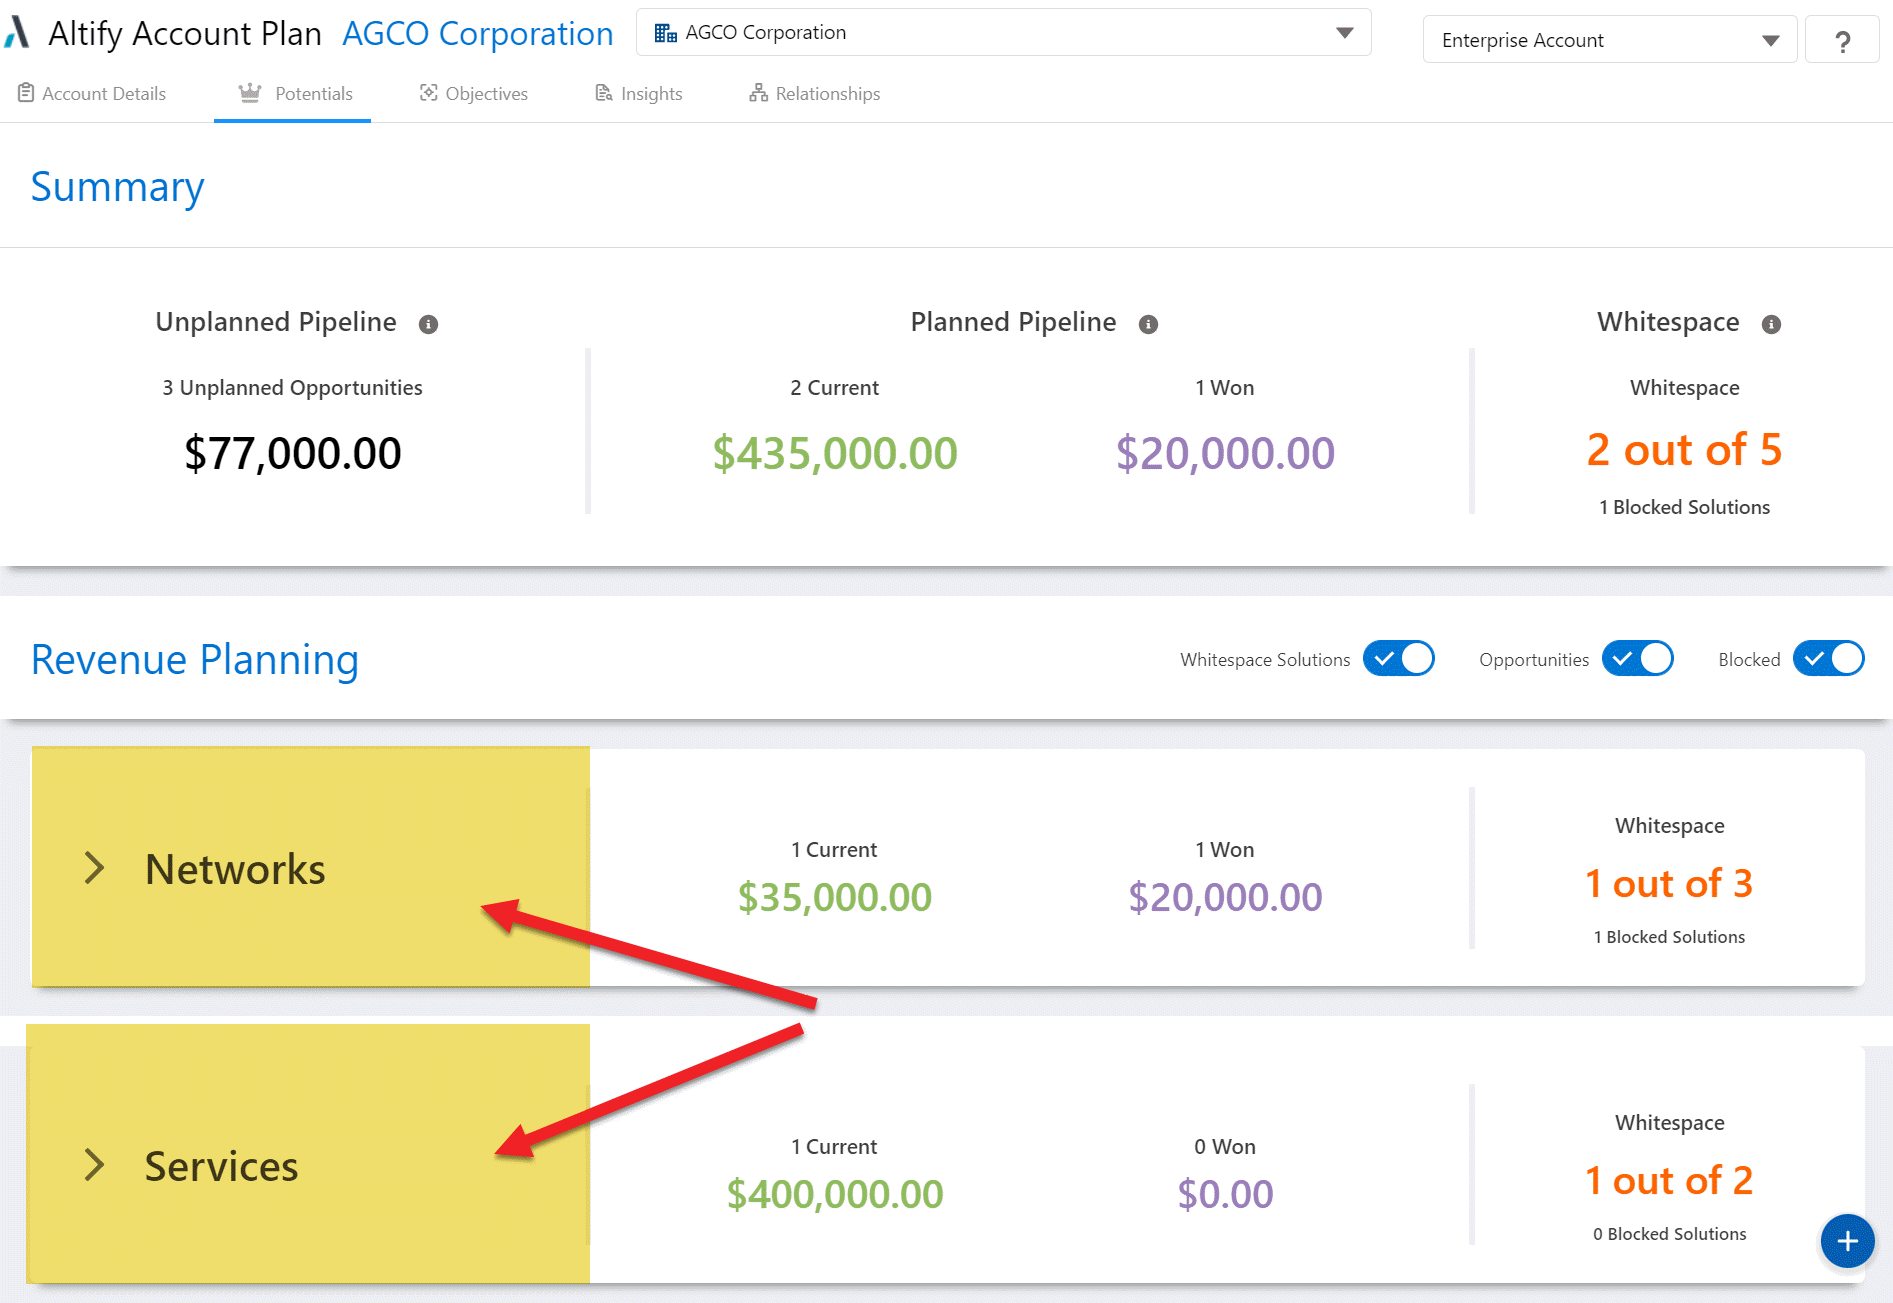Viewport: 1893px width, 1303px height.
Task: Click '0 Won' label in Services row
Action: coord(1225,1147)
